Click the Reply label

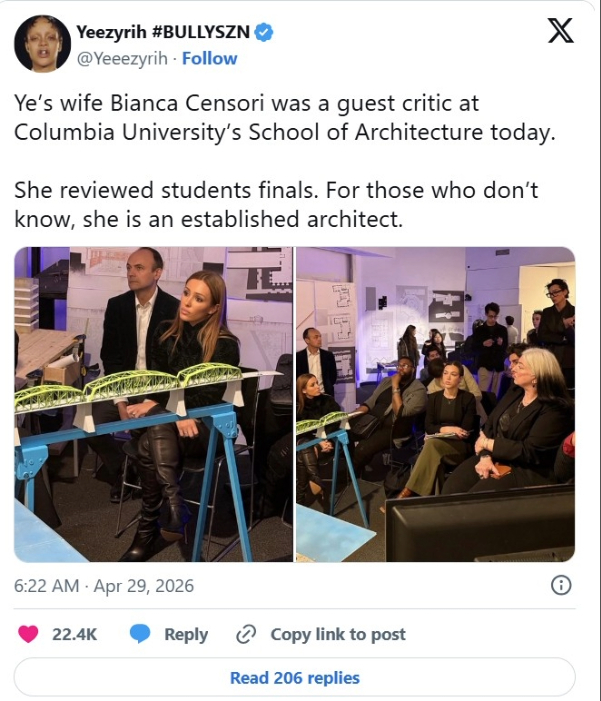coord(186,634)
